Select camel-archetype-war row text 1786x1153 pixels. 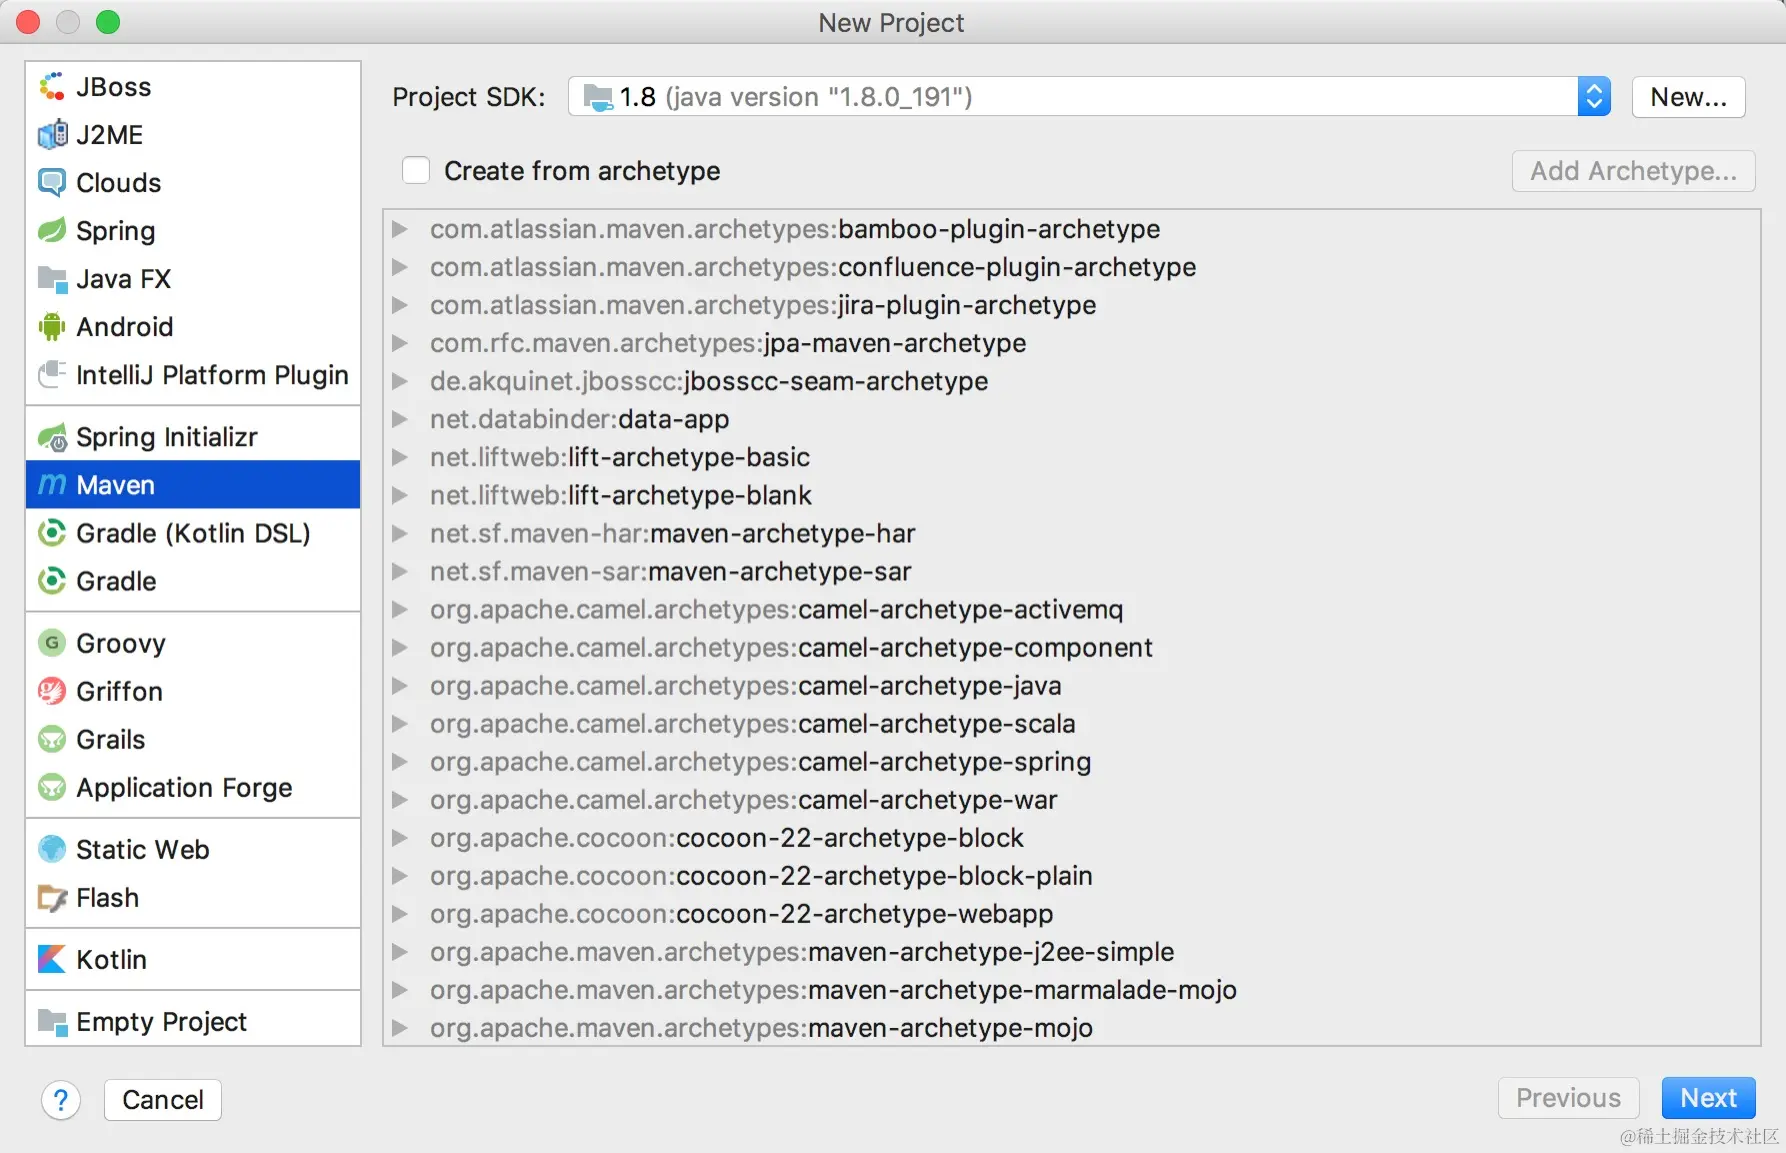click(x=744, y=799)
